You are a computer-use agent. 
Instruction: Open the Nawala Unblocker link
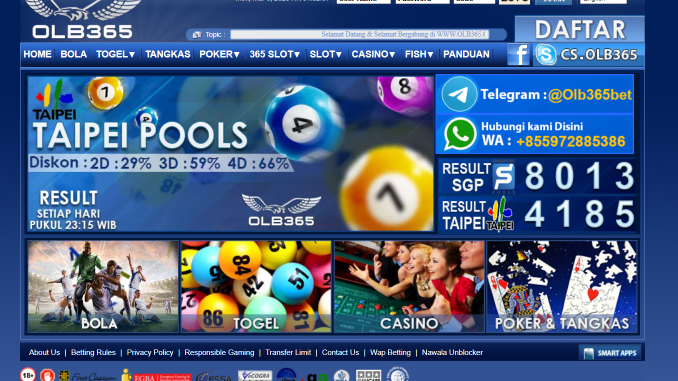coord(452,352)
